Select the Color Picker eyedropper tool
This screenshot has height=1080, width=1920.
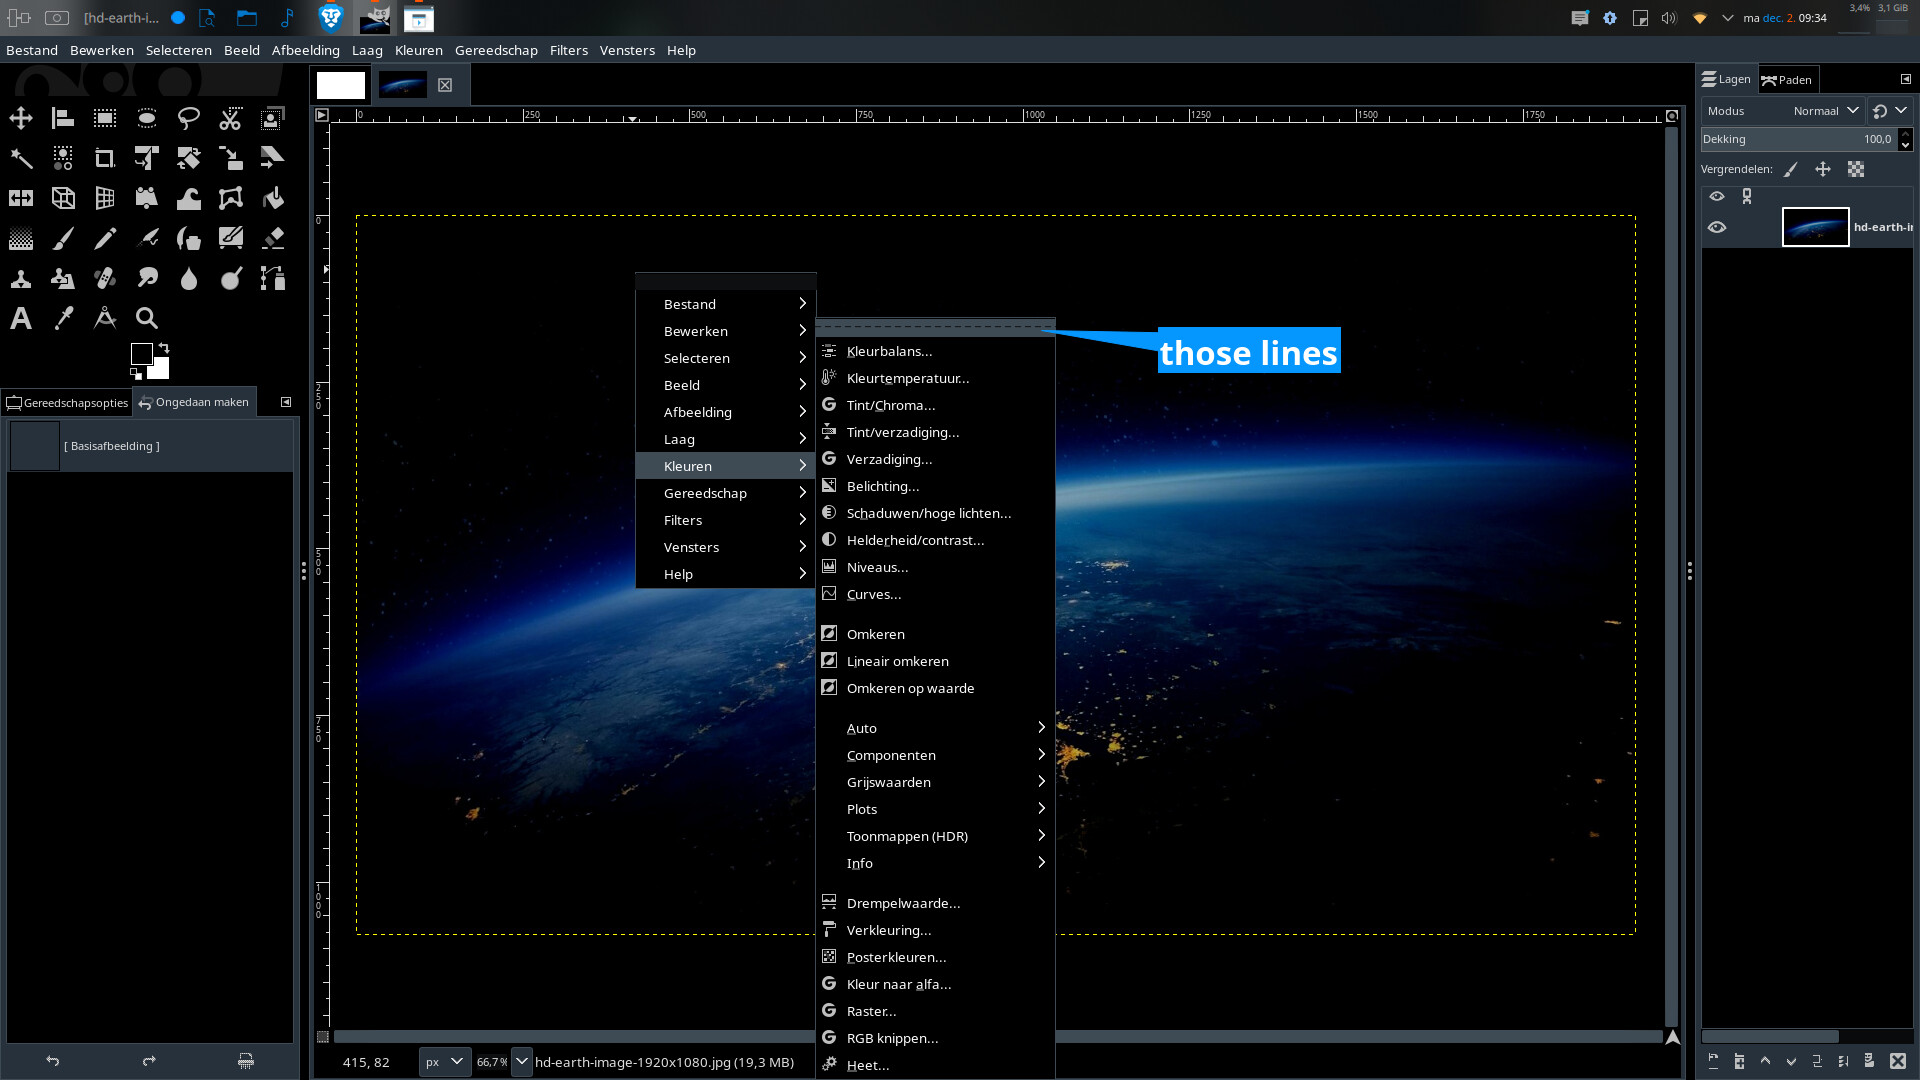point(63,318)
